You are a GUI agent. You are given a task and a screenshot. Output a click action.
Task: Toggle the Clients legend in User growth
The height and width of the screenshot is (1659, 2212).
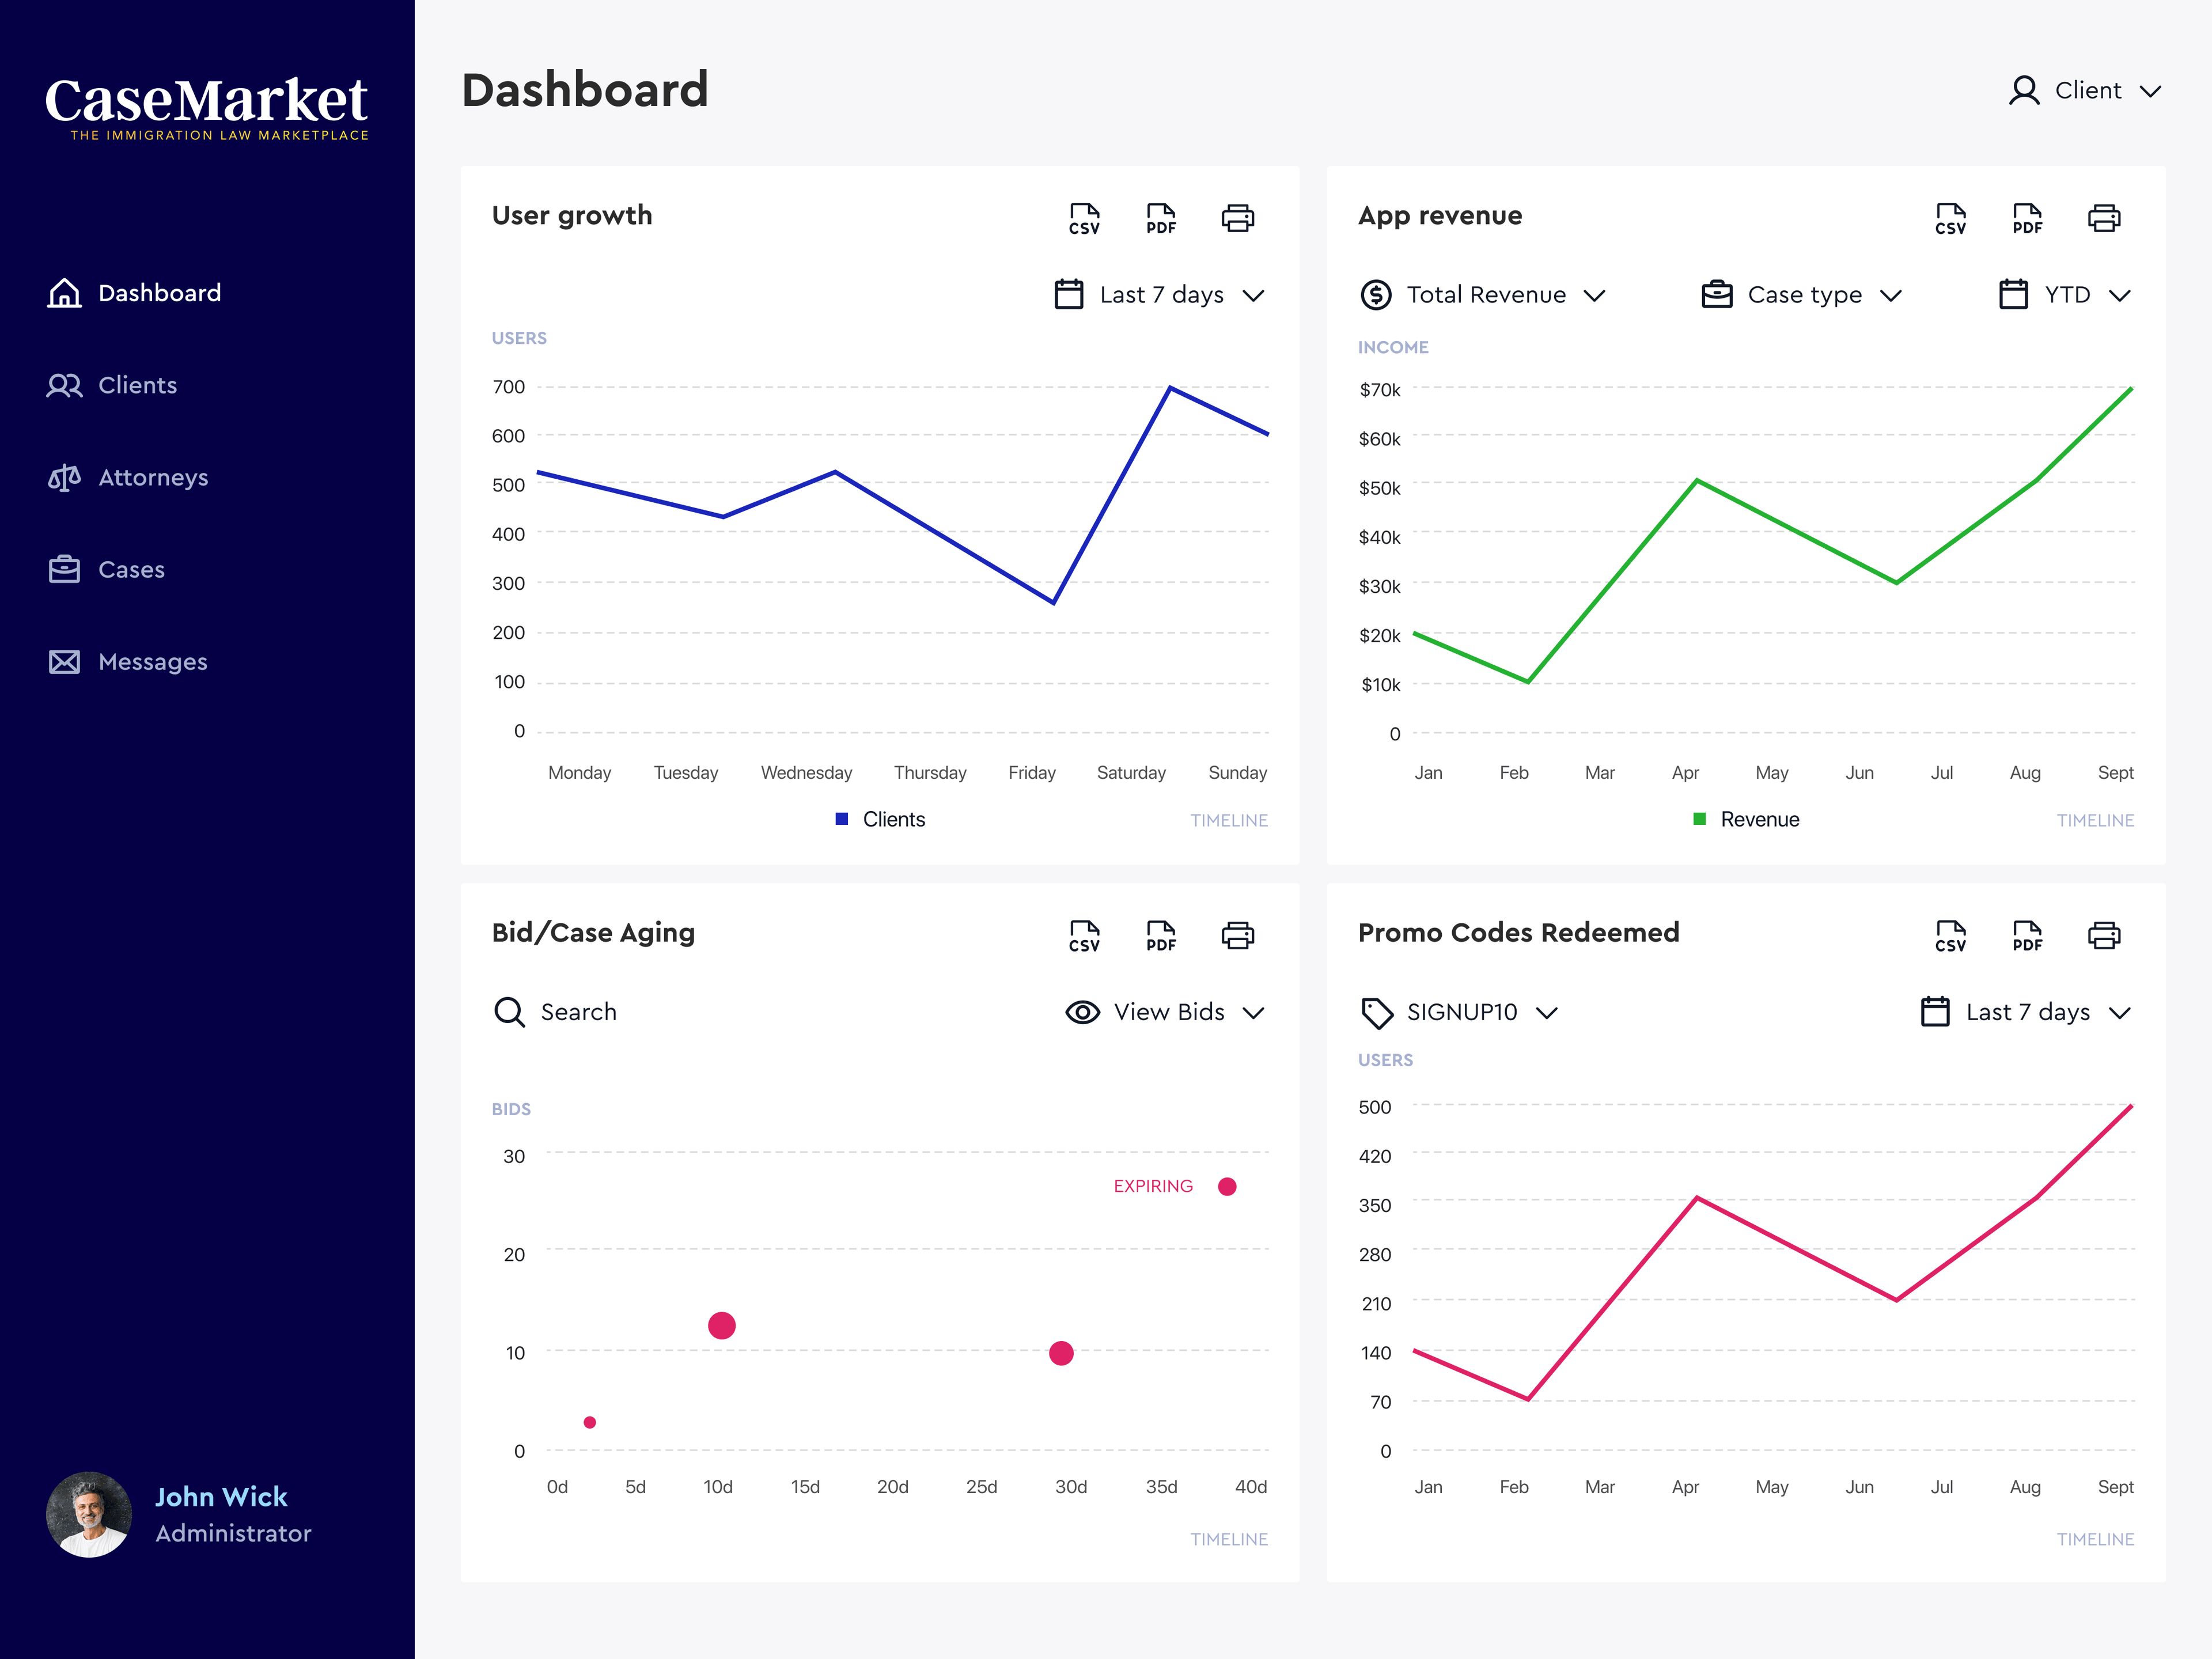[880, 819]
